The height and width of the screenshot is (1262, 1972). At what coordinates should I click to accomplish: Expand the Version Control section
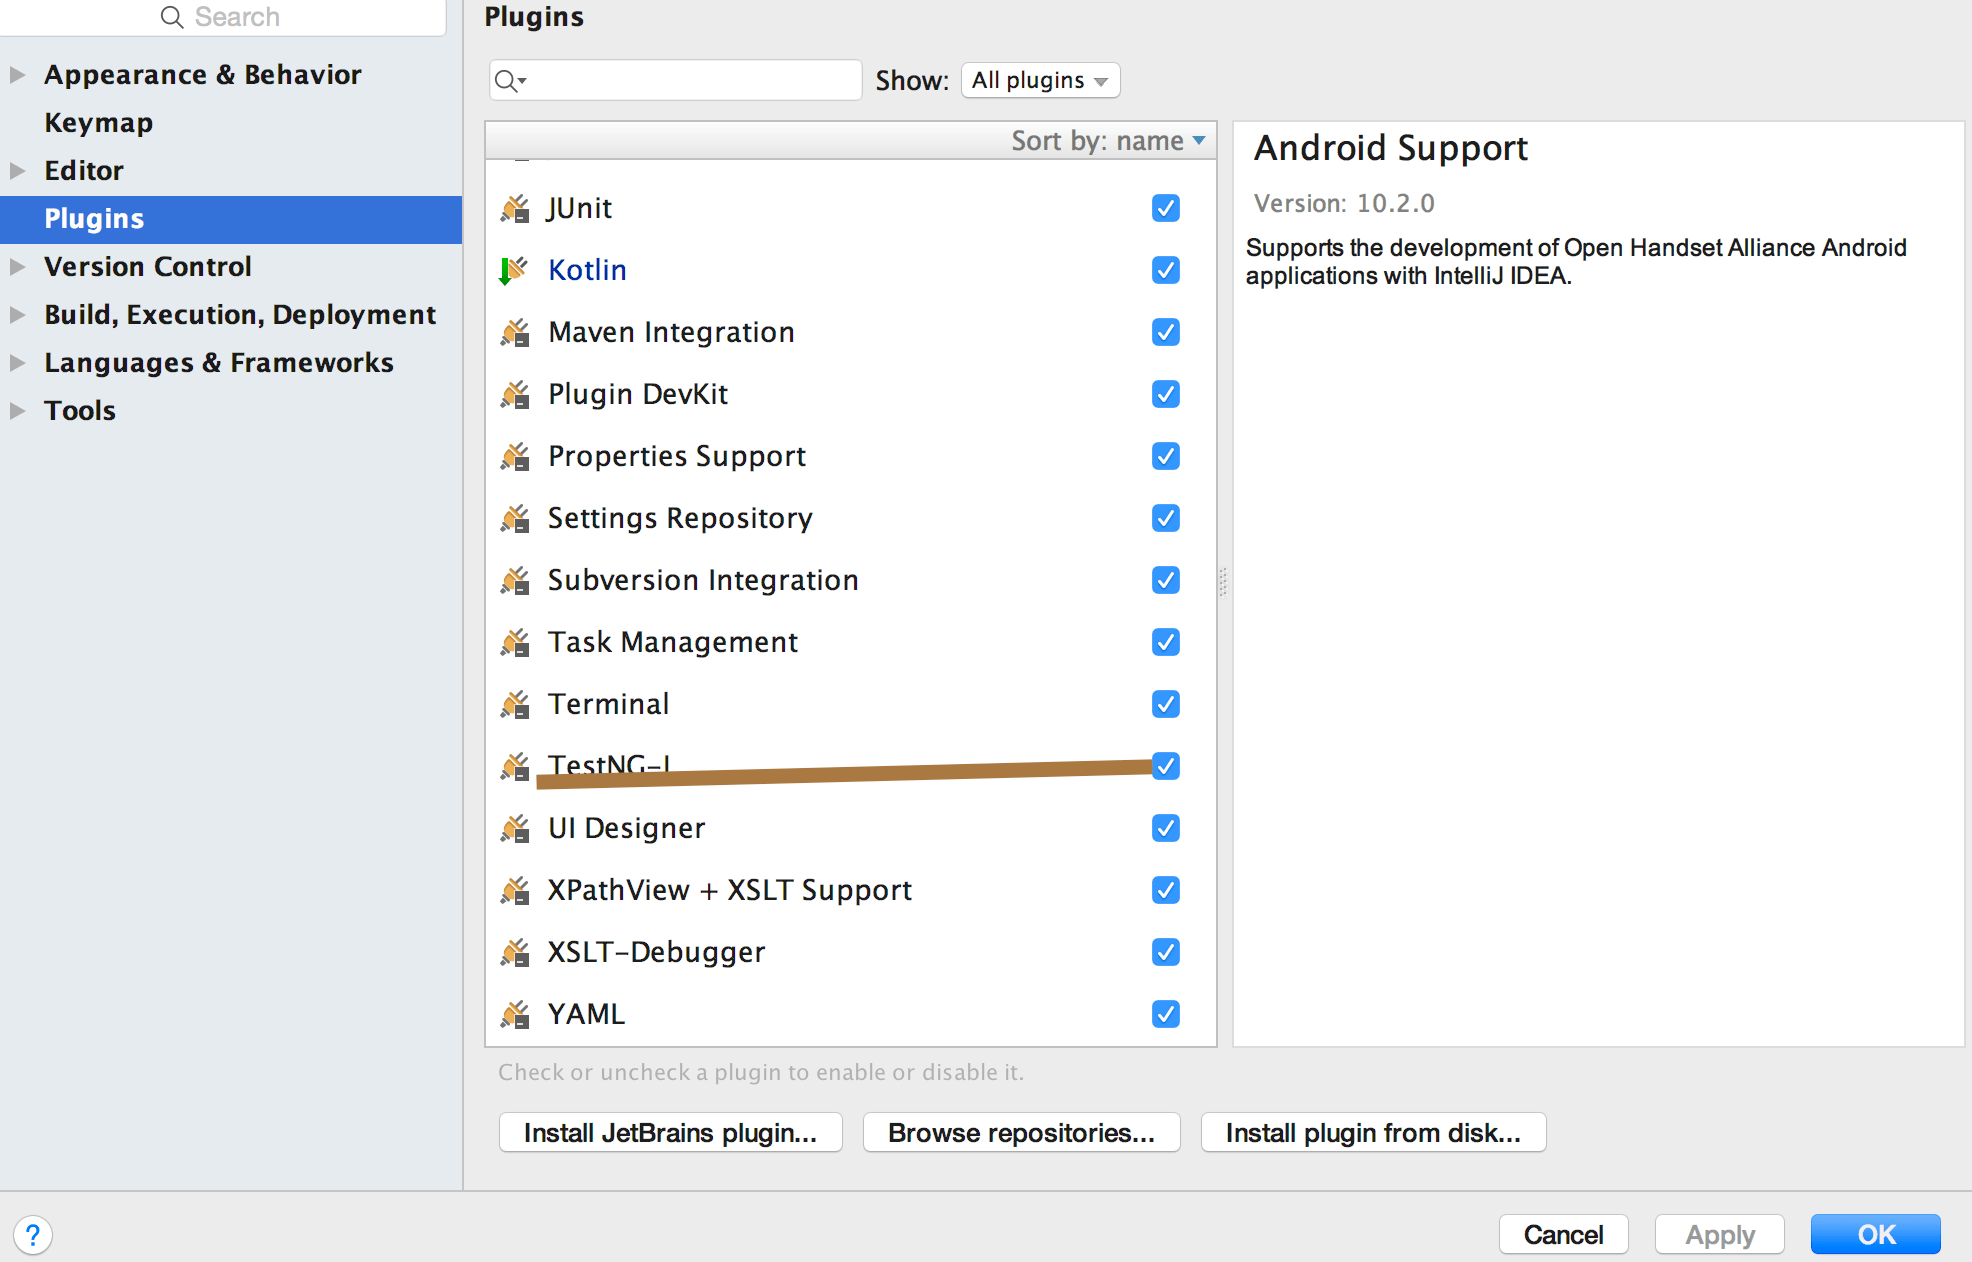click(x=17, y=267)
